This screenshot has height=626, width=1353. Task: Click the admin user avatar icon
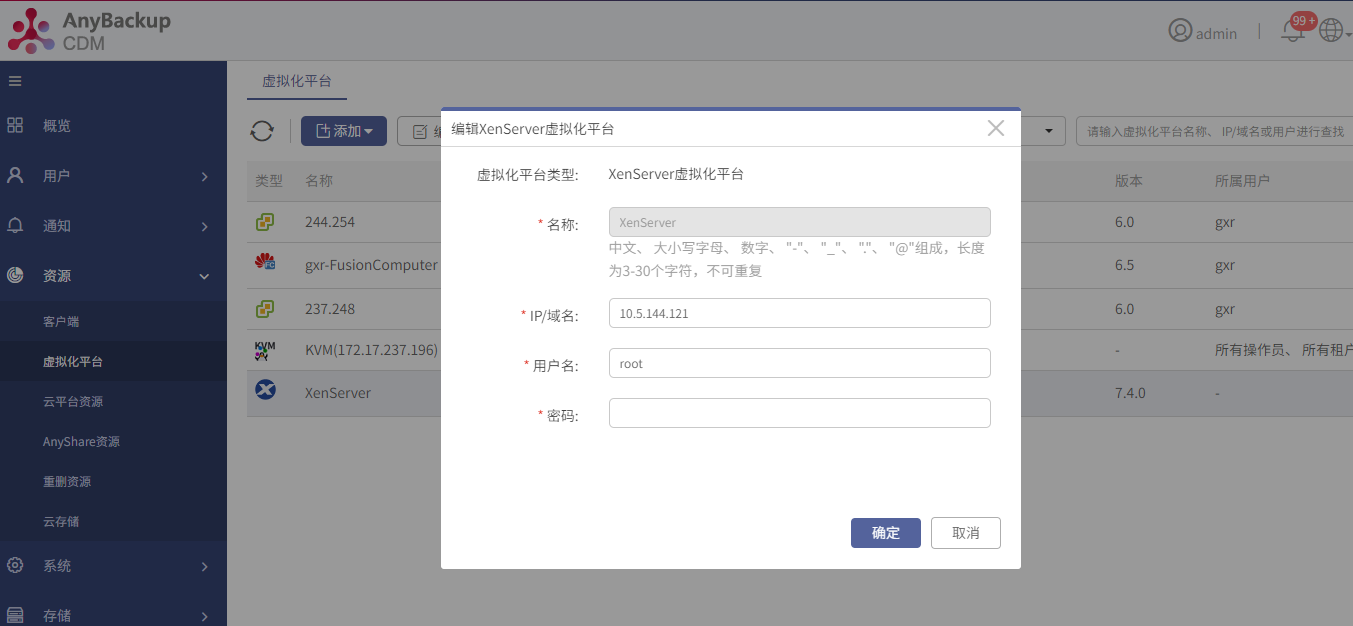click(x=1180, y=31)
